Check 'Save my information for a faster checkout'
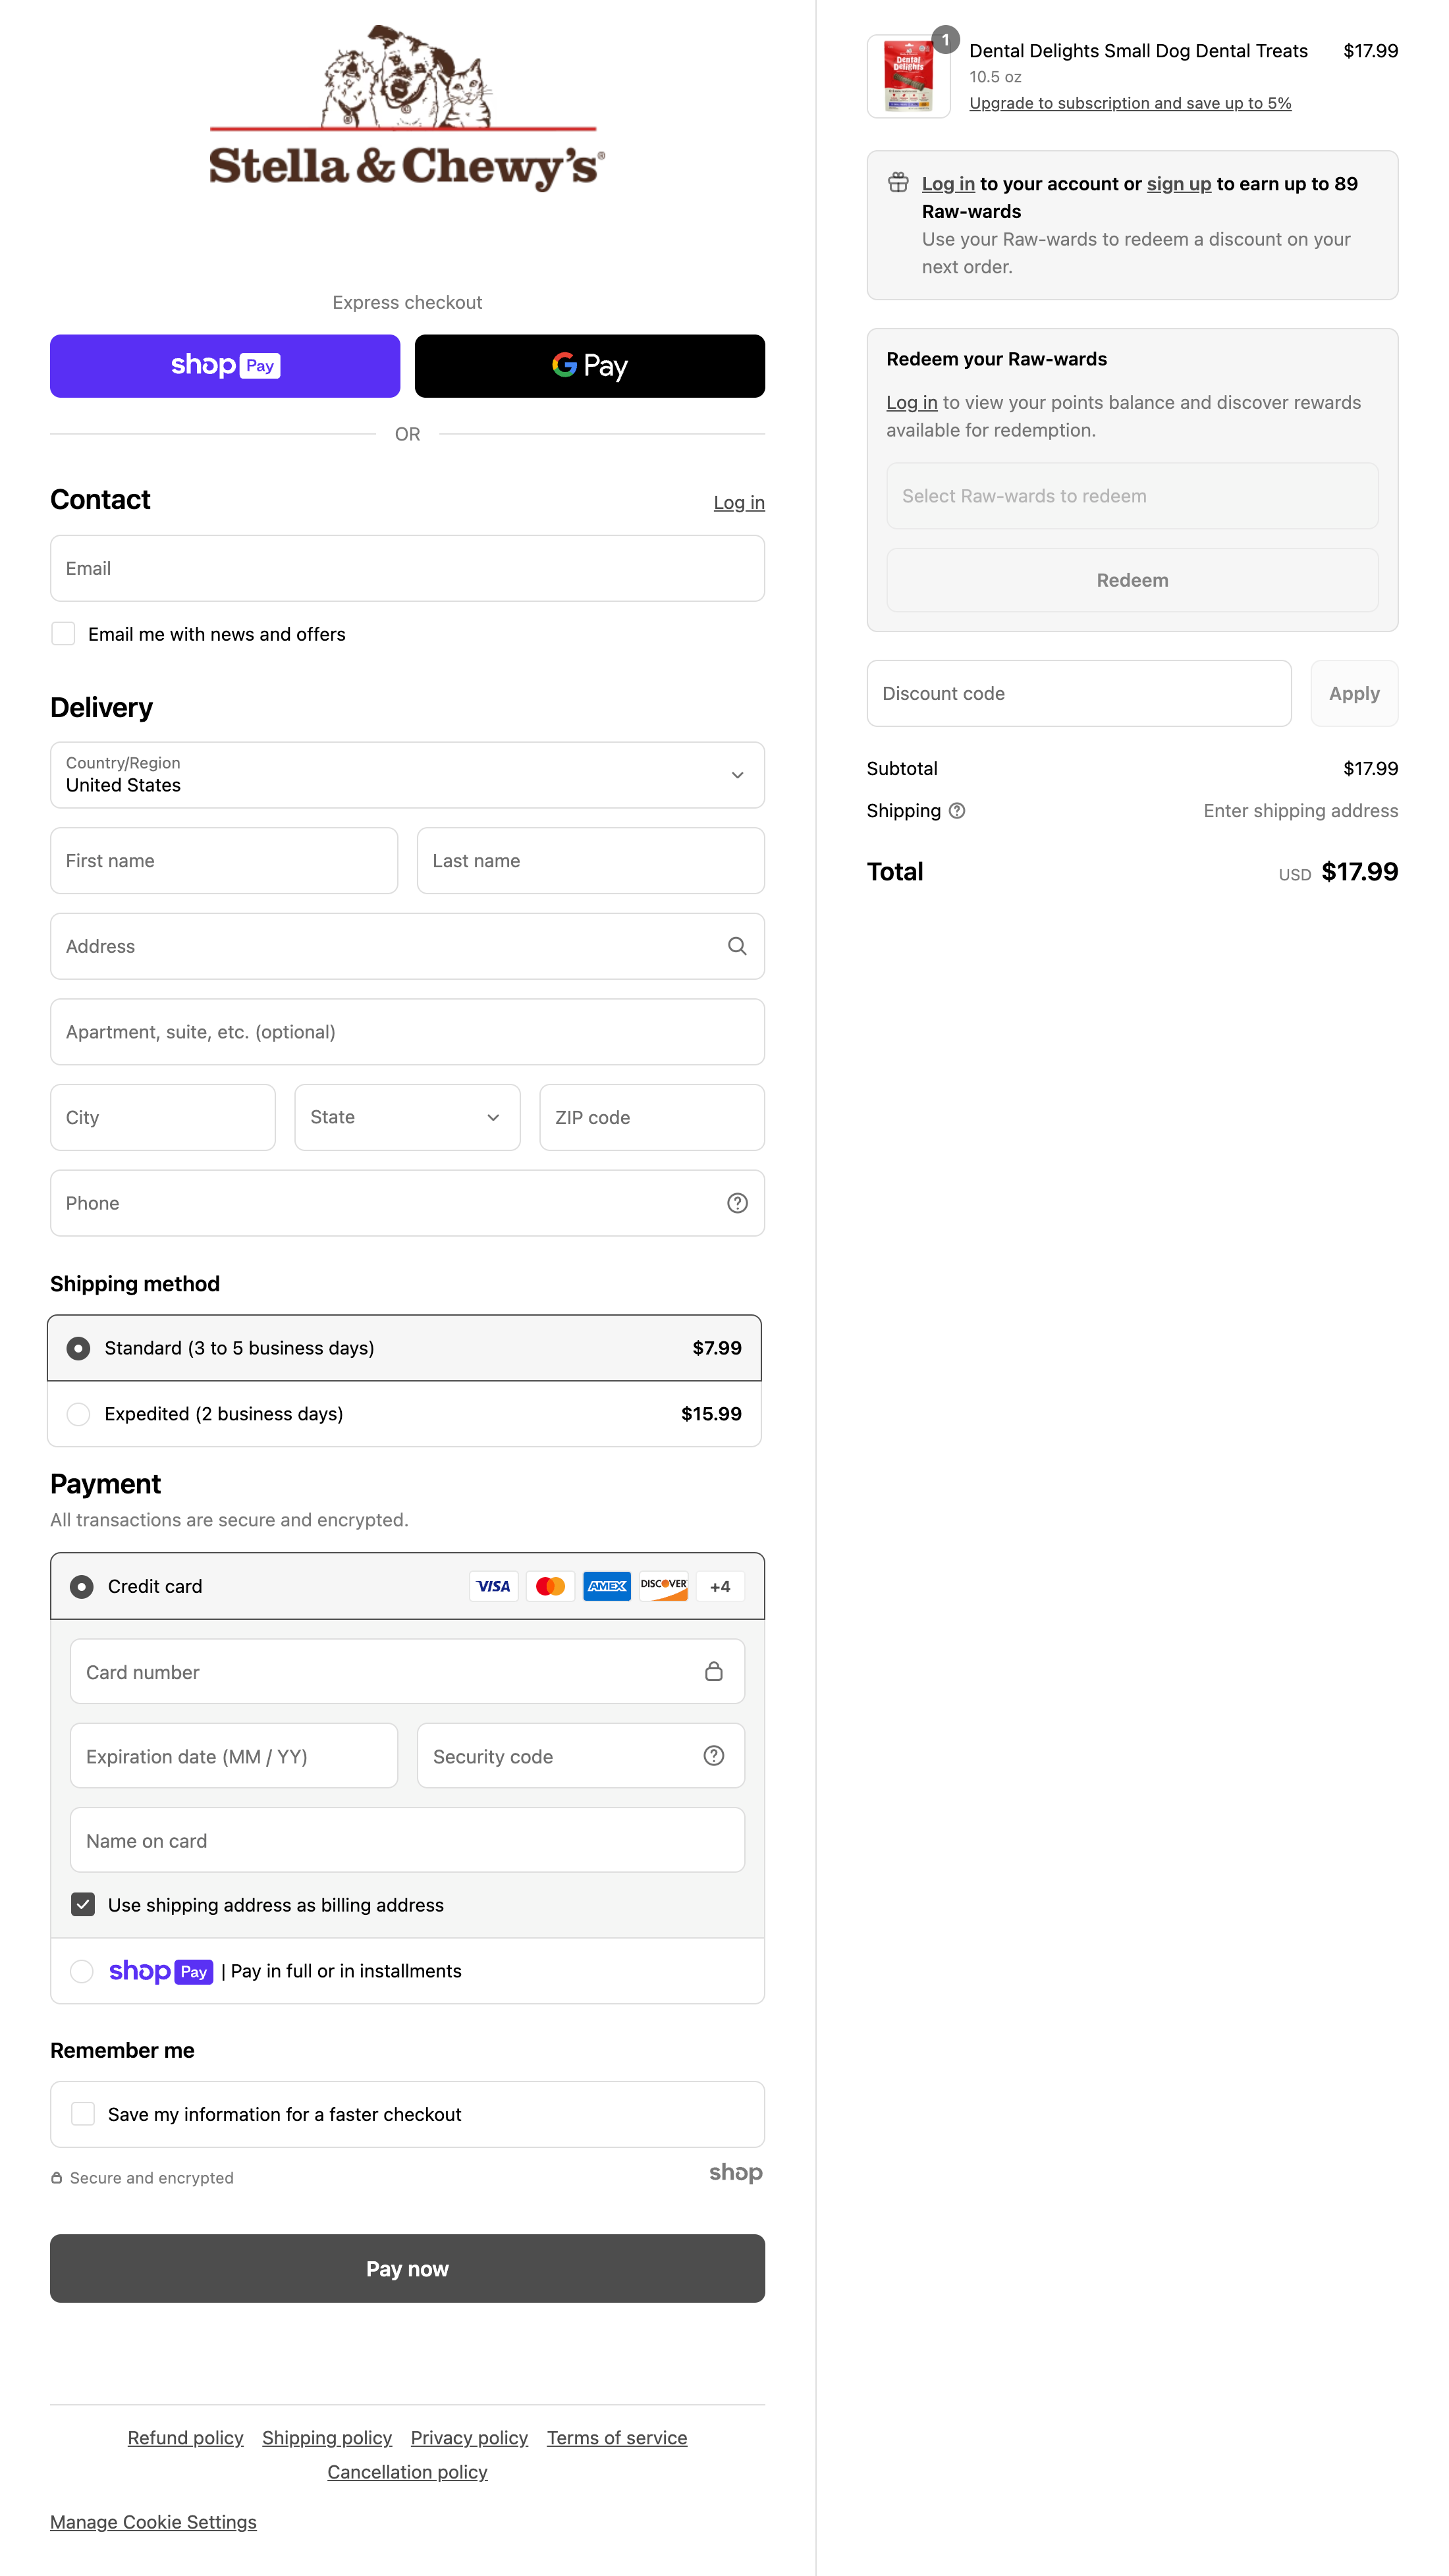 [x=82, y=2114]
